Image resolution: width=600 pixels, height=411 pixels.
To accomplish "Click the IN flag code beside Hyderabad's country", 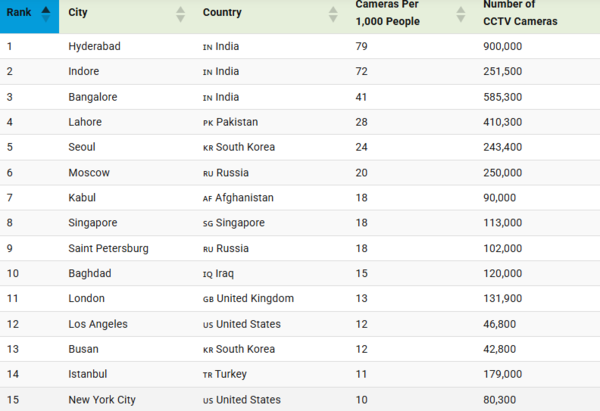I will click(x=208, y=47).
